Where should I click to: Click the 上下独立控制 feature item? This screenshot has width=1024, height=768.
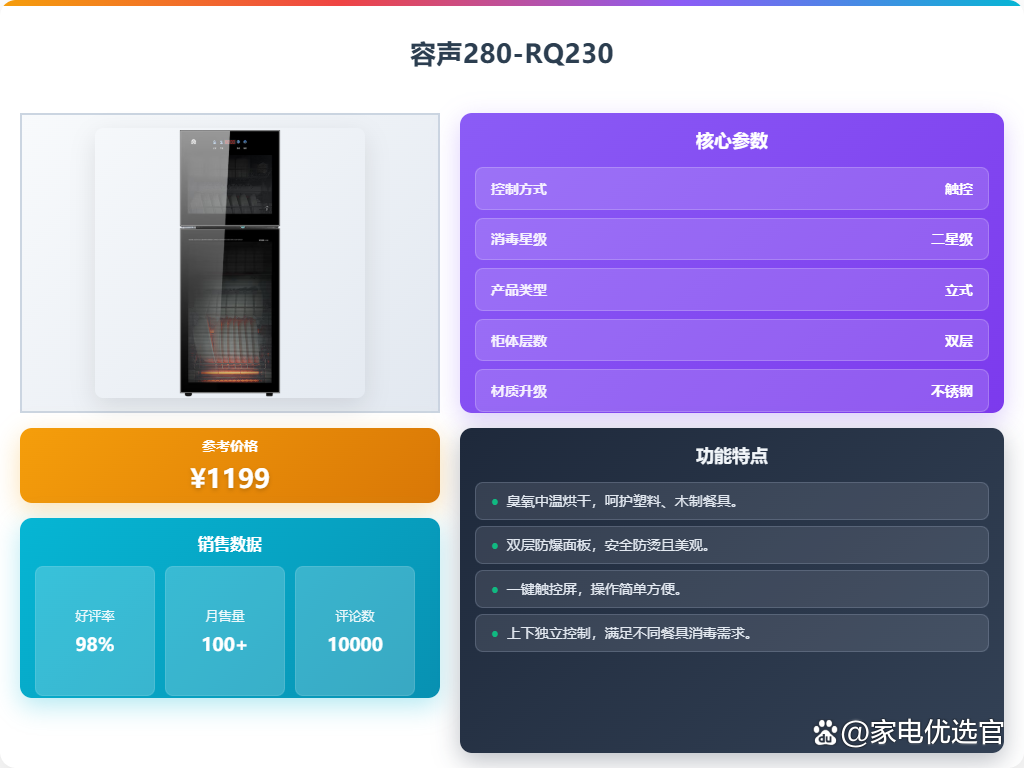tap(731, 633)
